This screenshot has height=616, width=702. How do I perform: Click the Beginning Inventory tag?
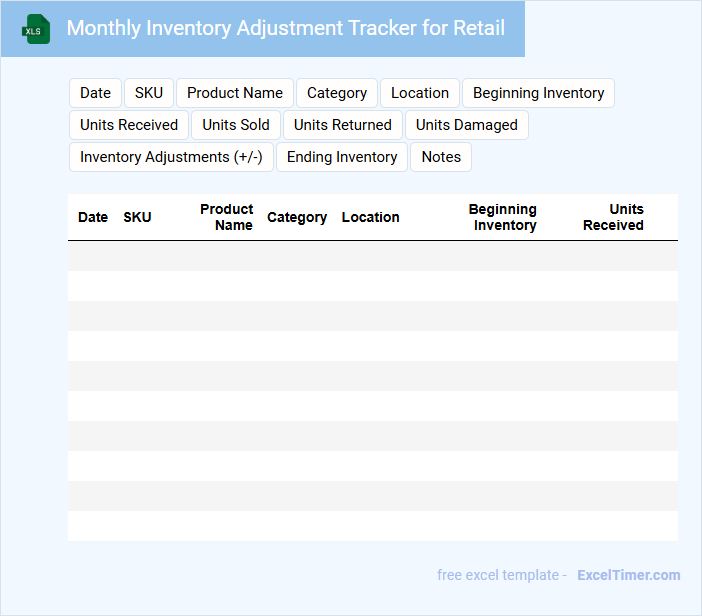pos(538,93)
